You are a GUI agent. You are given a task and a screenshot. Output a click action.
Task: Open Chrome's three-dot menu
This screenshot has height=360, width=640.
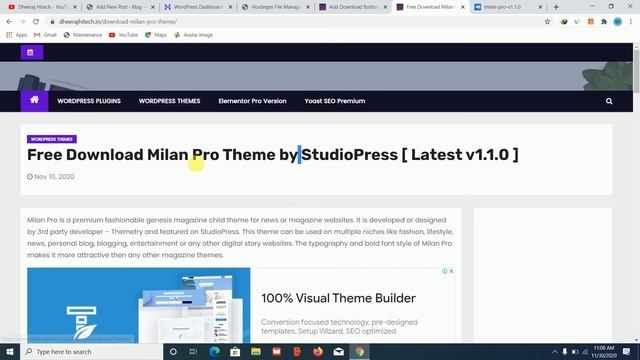tap(631, 22)
